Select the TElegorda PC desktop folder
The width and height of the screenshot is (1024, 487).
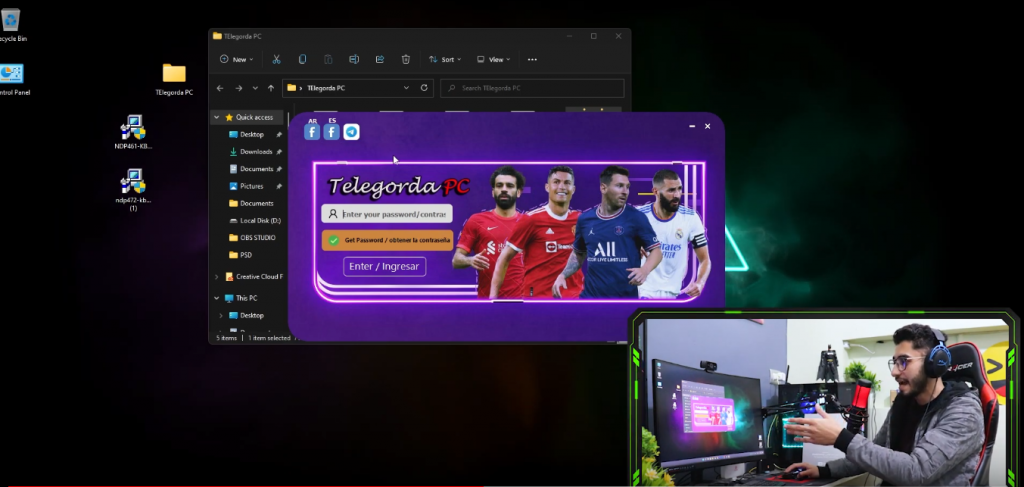pyautogui.click(x=174, y=80)
